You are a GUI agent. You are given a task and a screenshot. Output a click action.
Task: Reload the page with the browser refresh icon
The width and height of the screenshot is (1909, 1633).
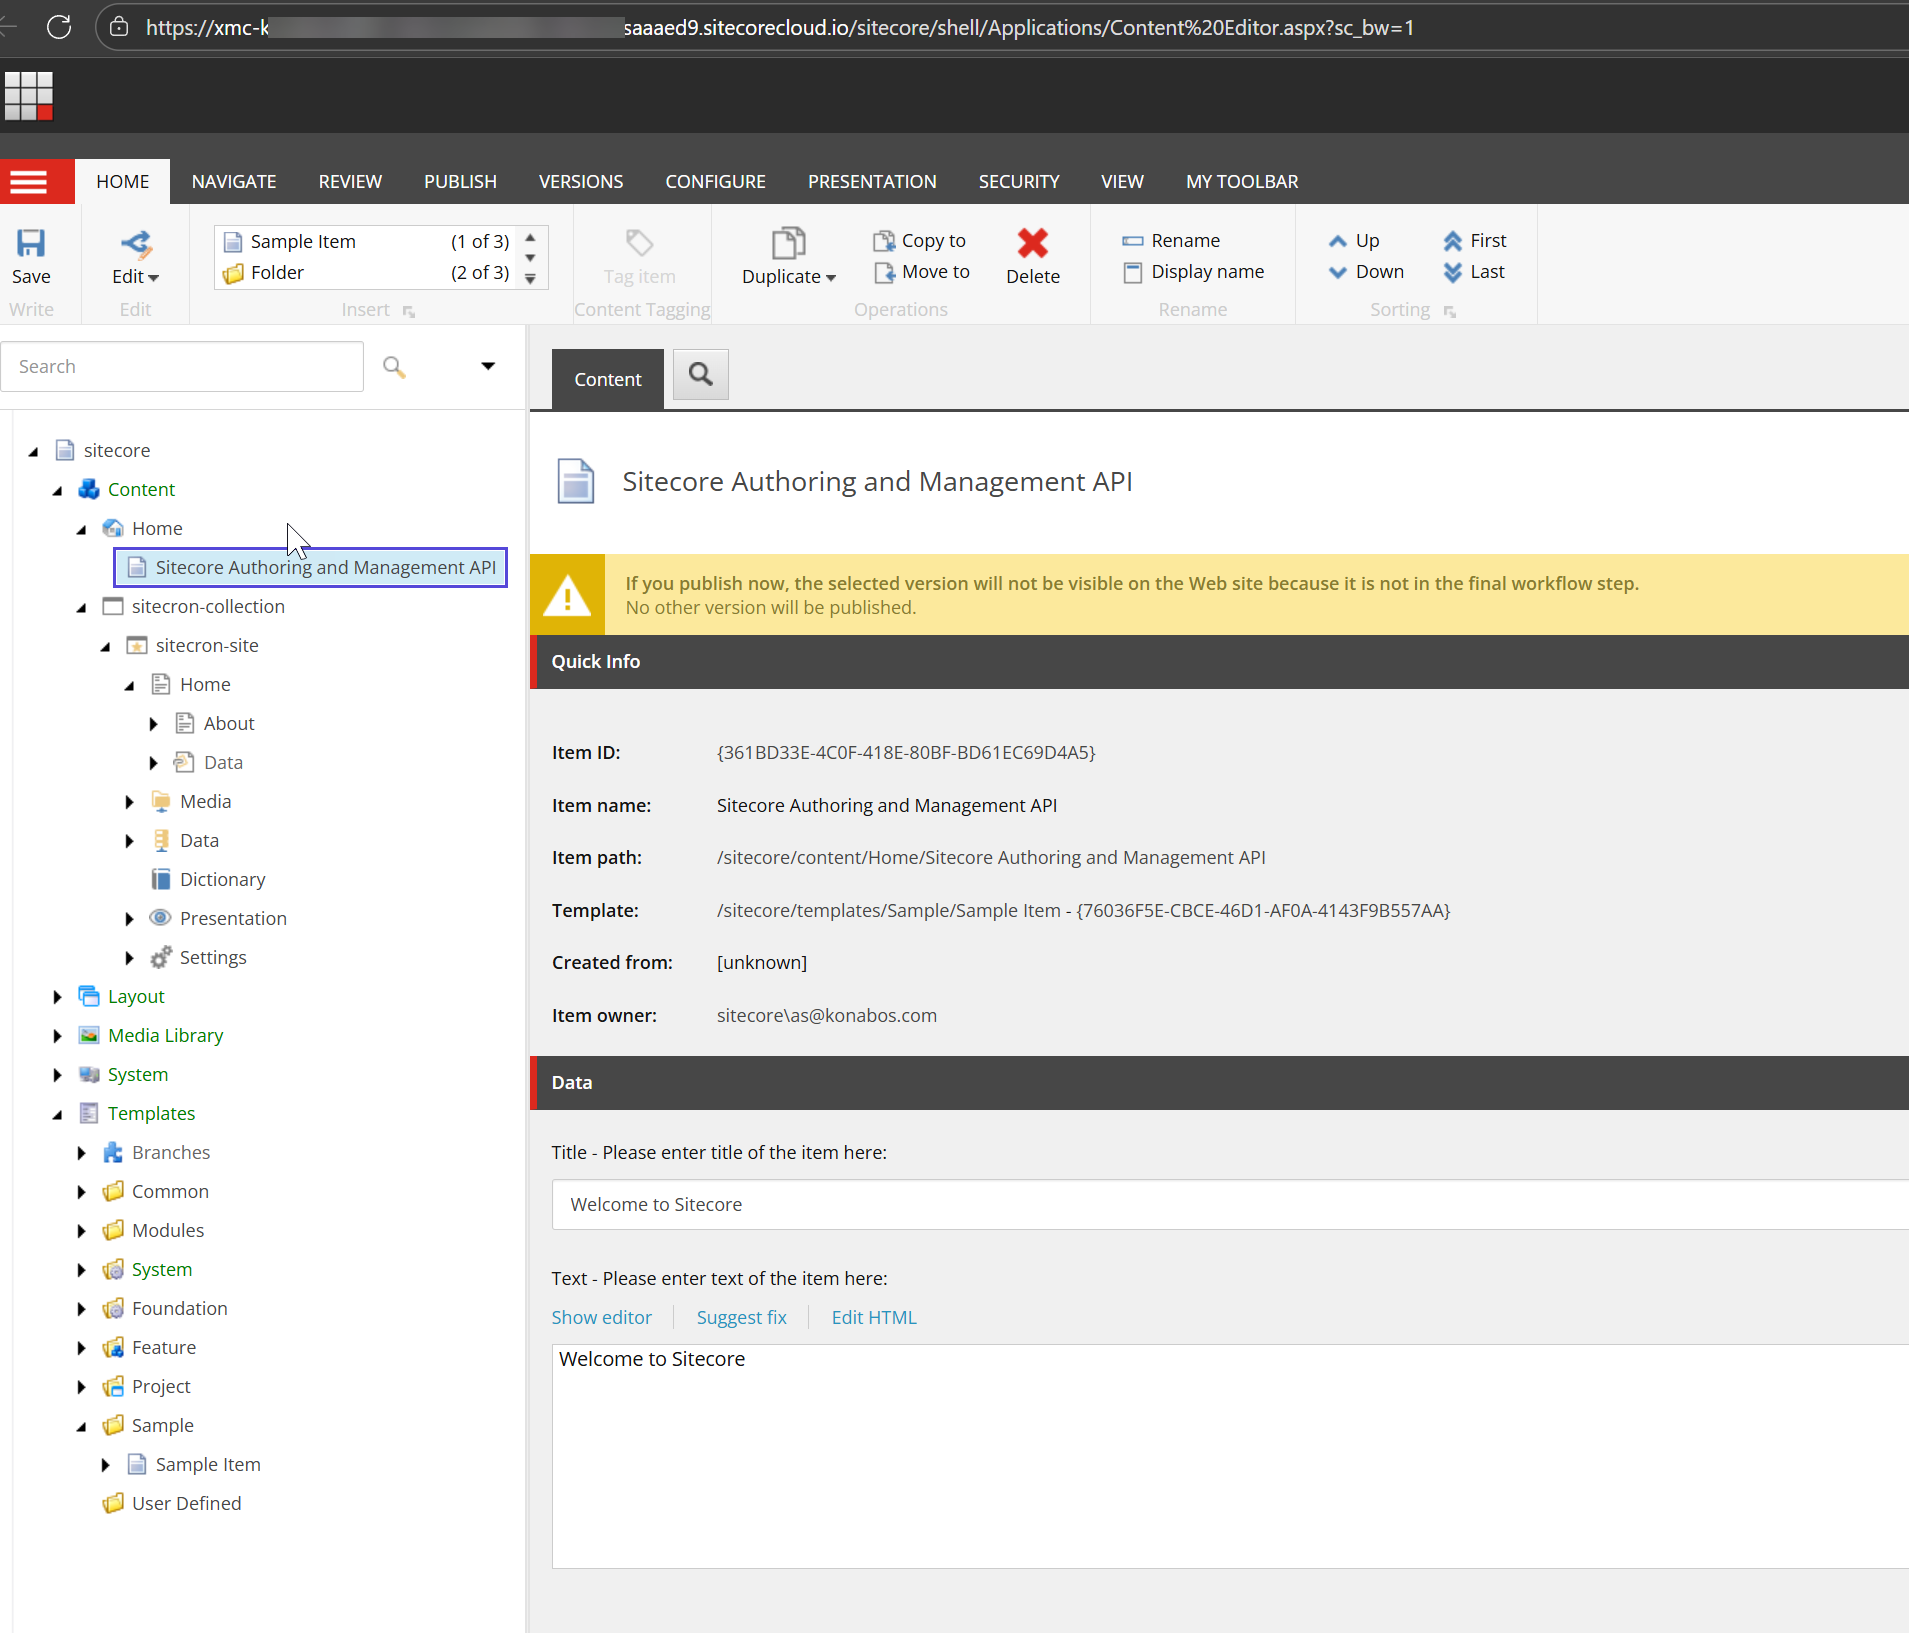click(x=59, y=27)
